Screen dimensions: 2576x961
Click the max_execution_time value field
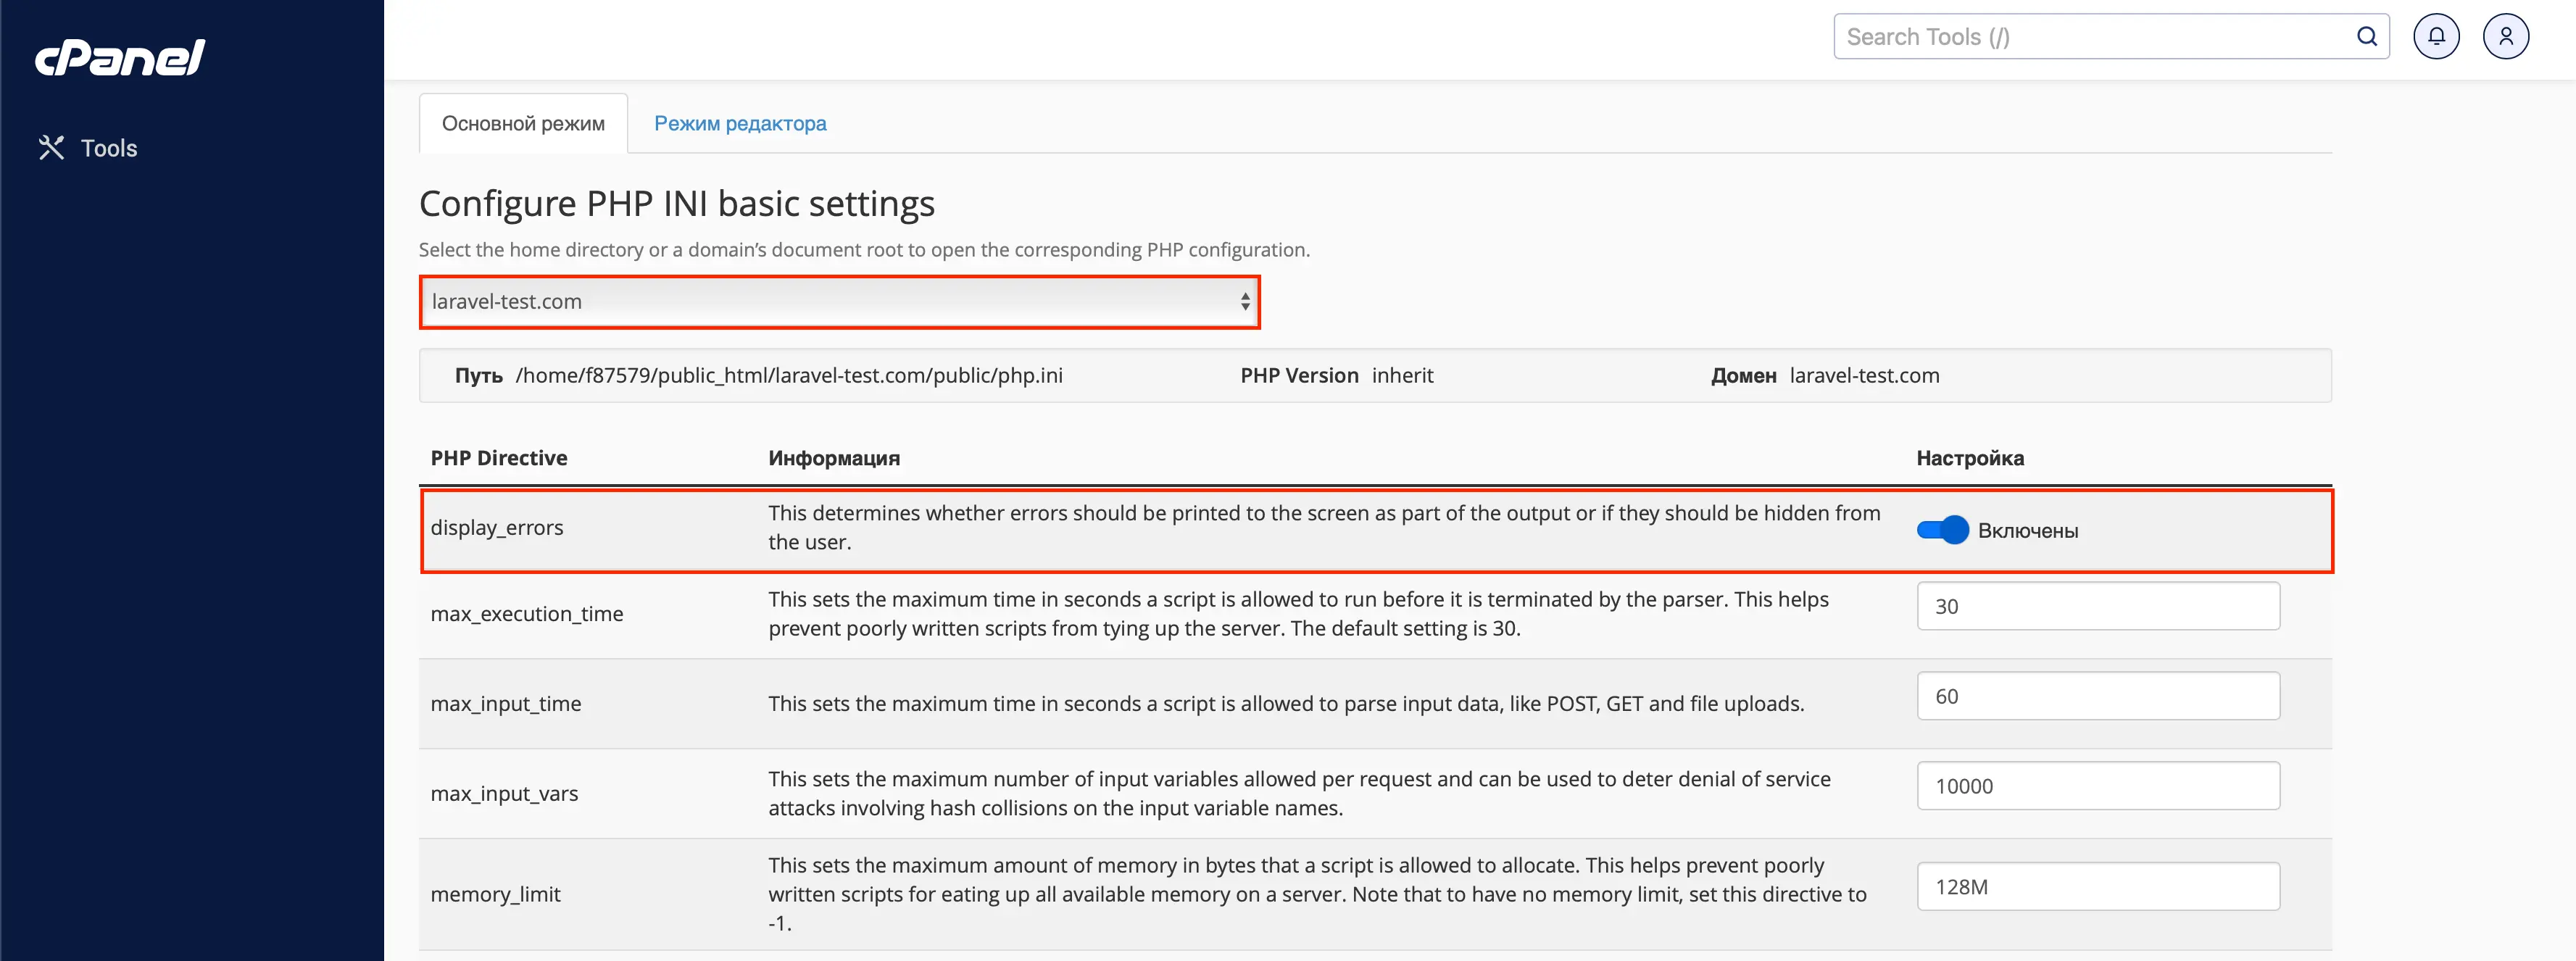(2097, 606)
